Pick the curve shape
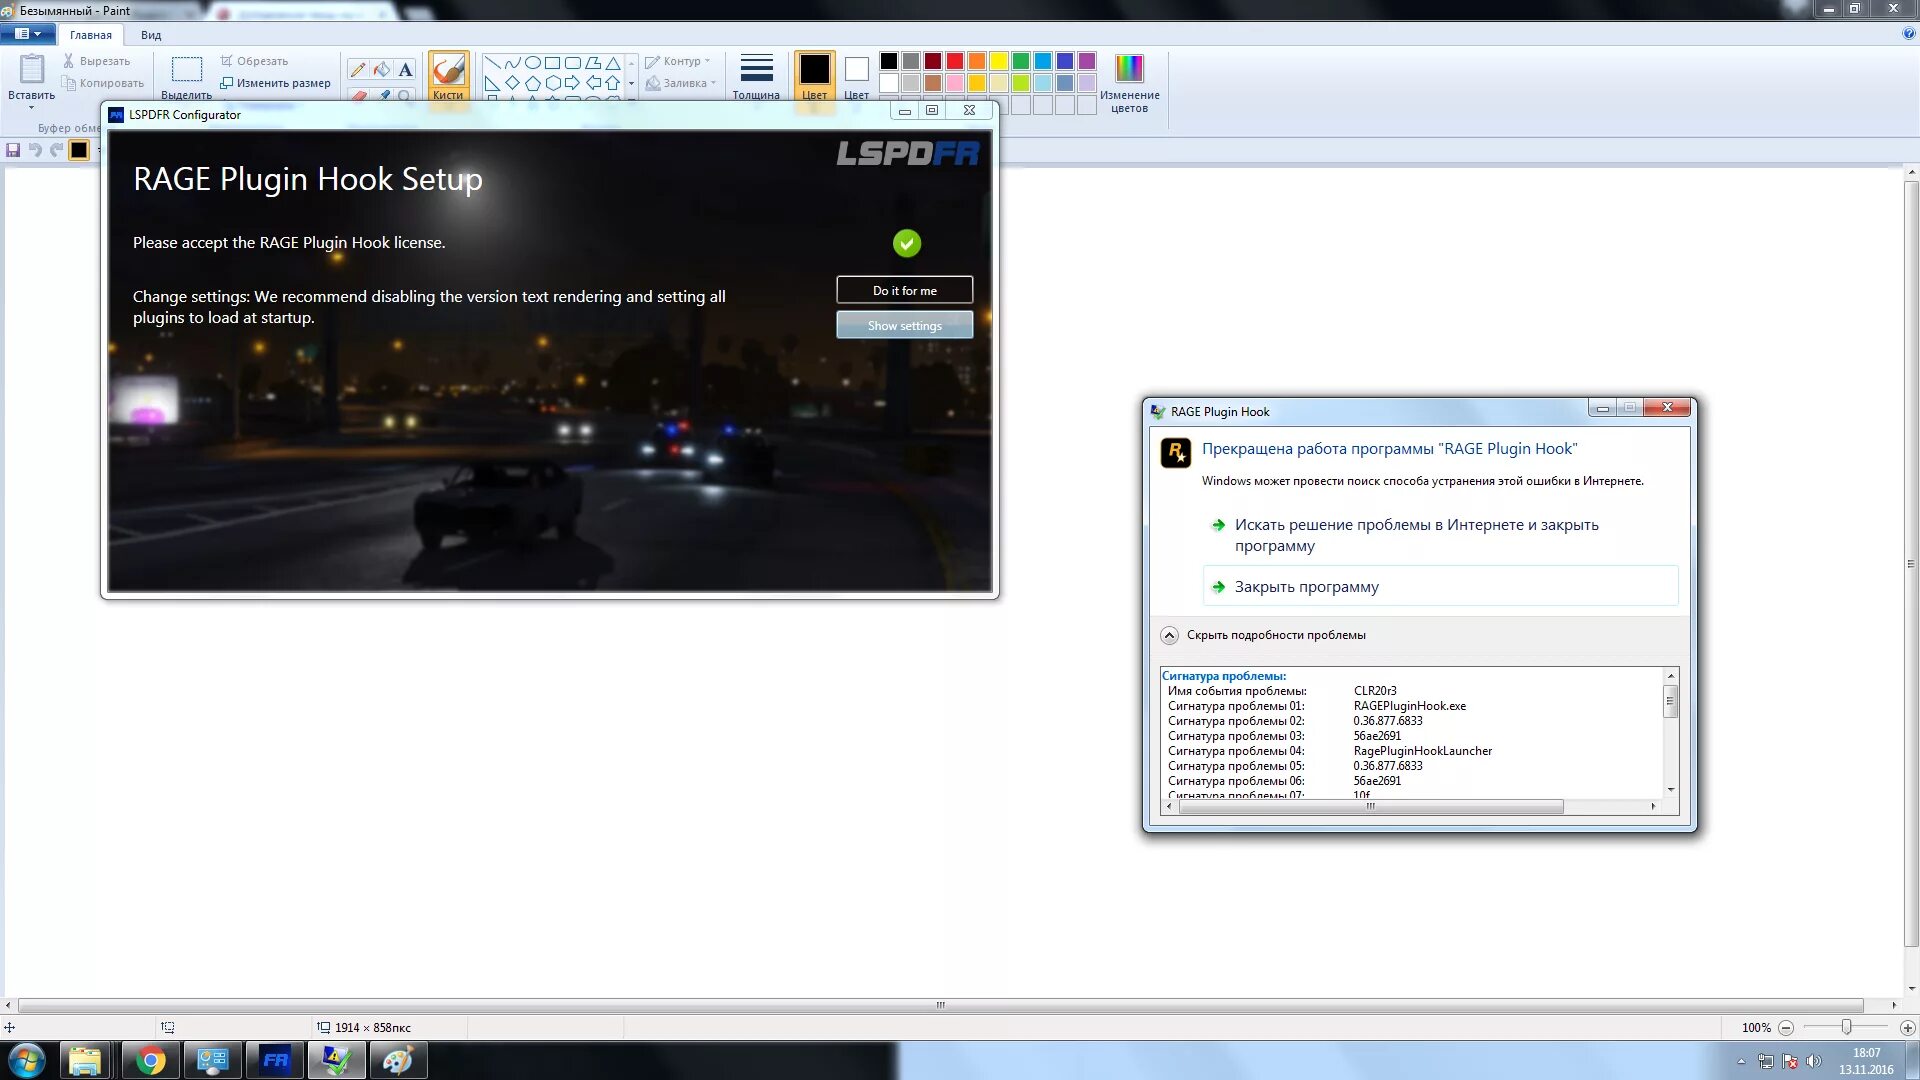The width and height of the screenshot is (1920, 1080). coord(512,62)
